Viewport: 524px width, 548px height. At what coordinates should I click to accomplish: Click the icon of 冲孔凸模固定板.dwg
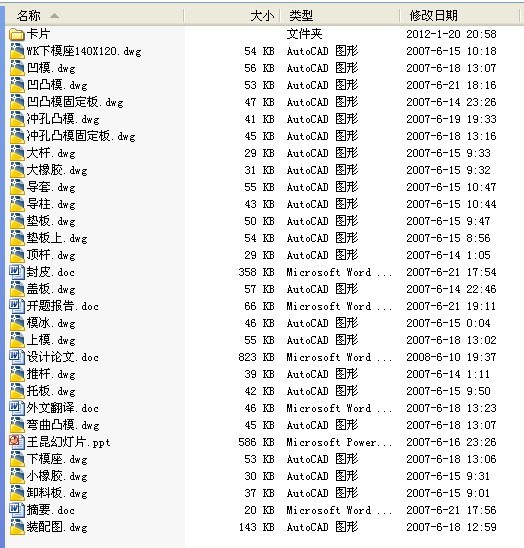(17, 136)
